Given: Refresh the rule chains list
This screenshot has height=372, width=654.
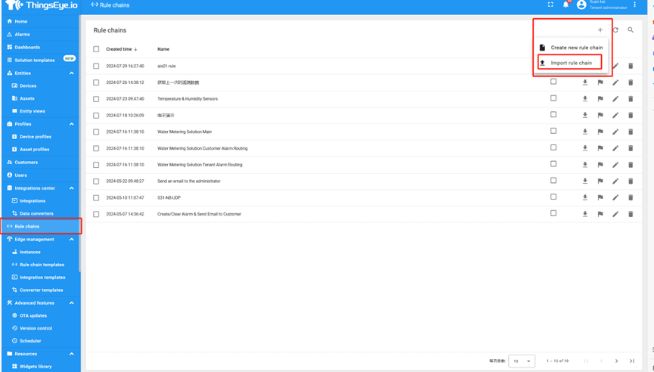Looking at the screenshot, I should tap(615, 30).
